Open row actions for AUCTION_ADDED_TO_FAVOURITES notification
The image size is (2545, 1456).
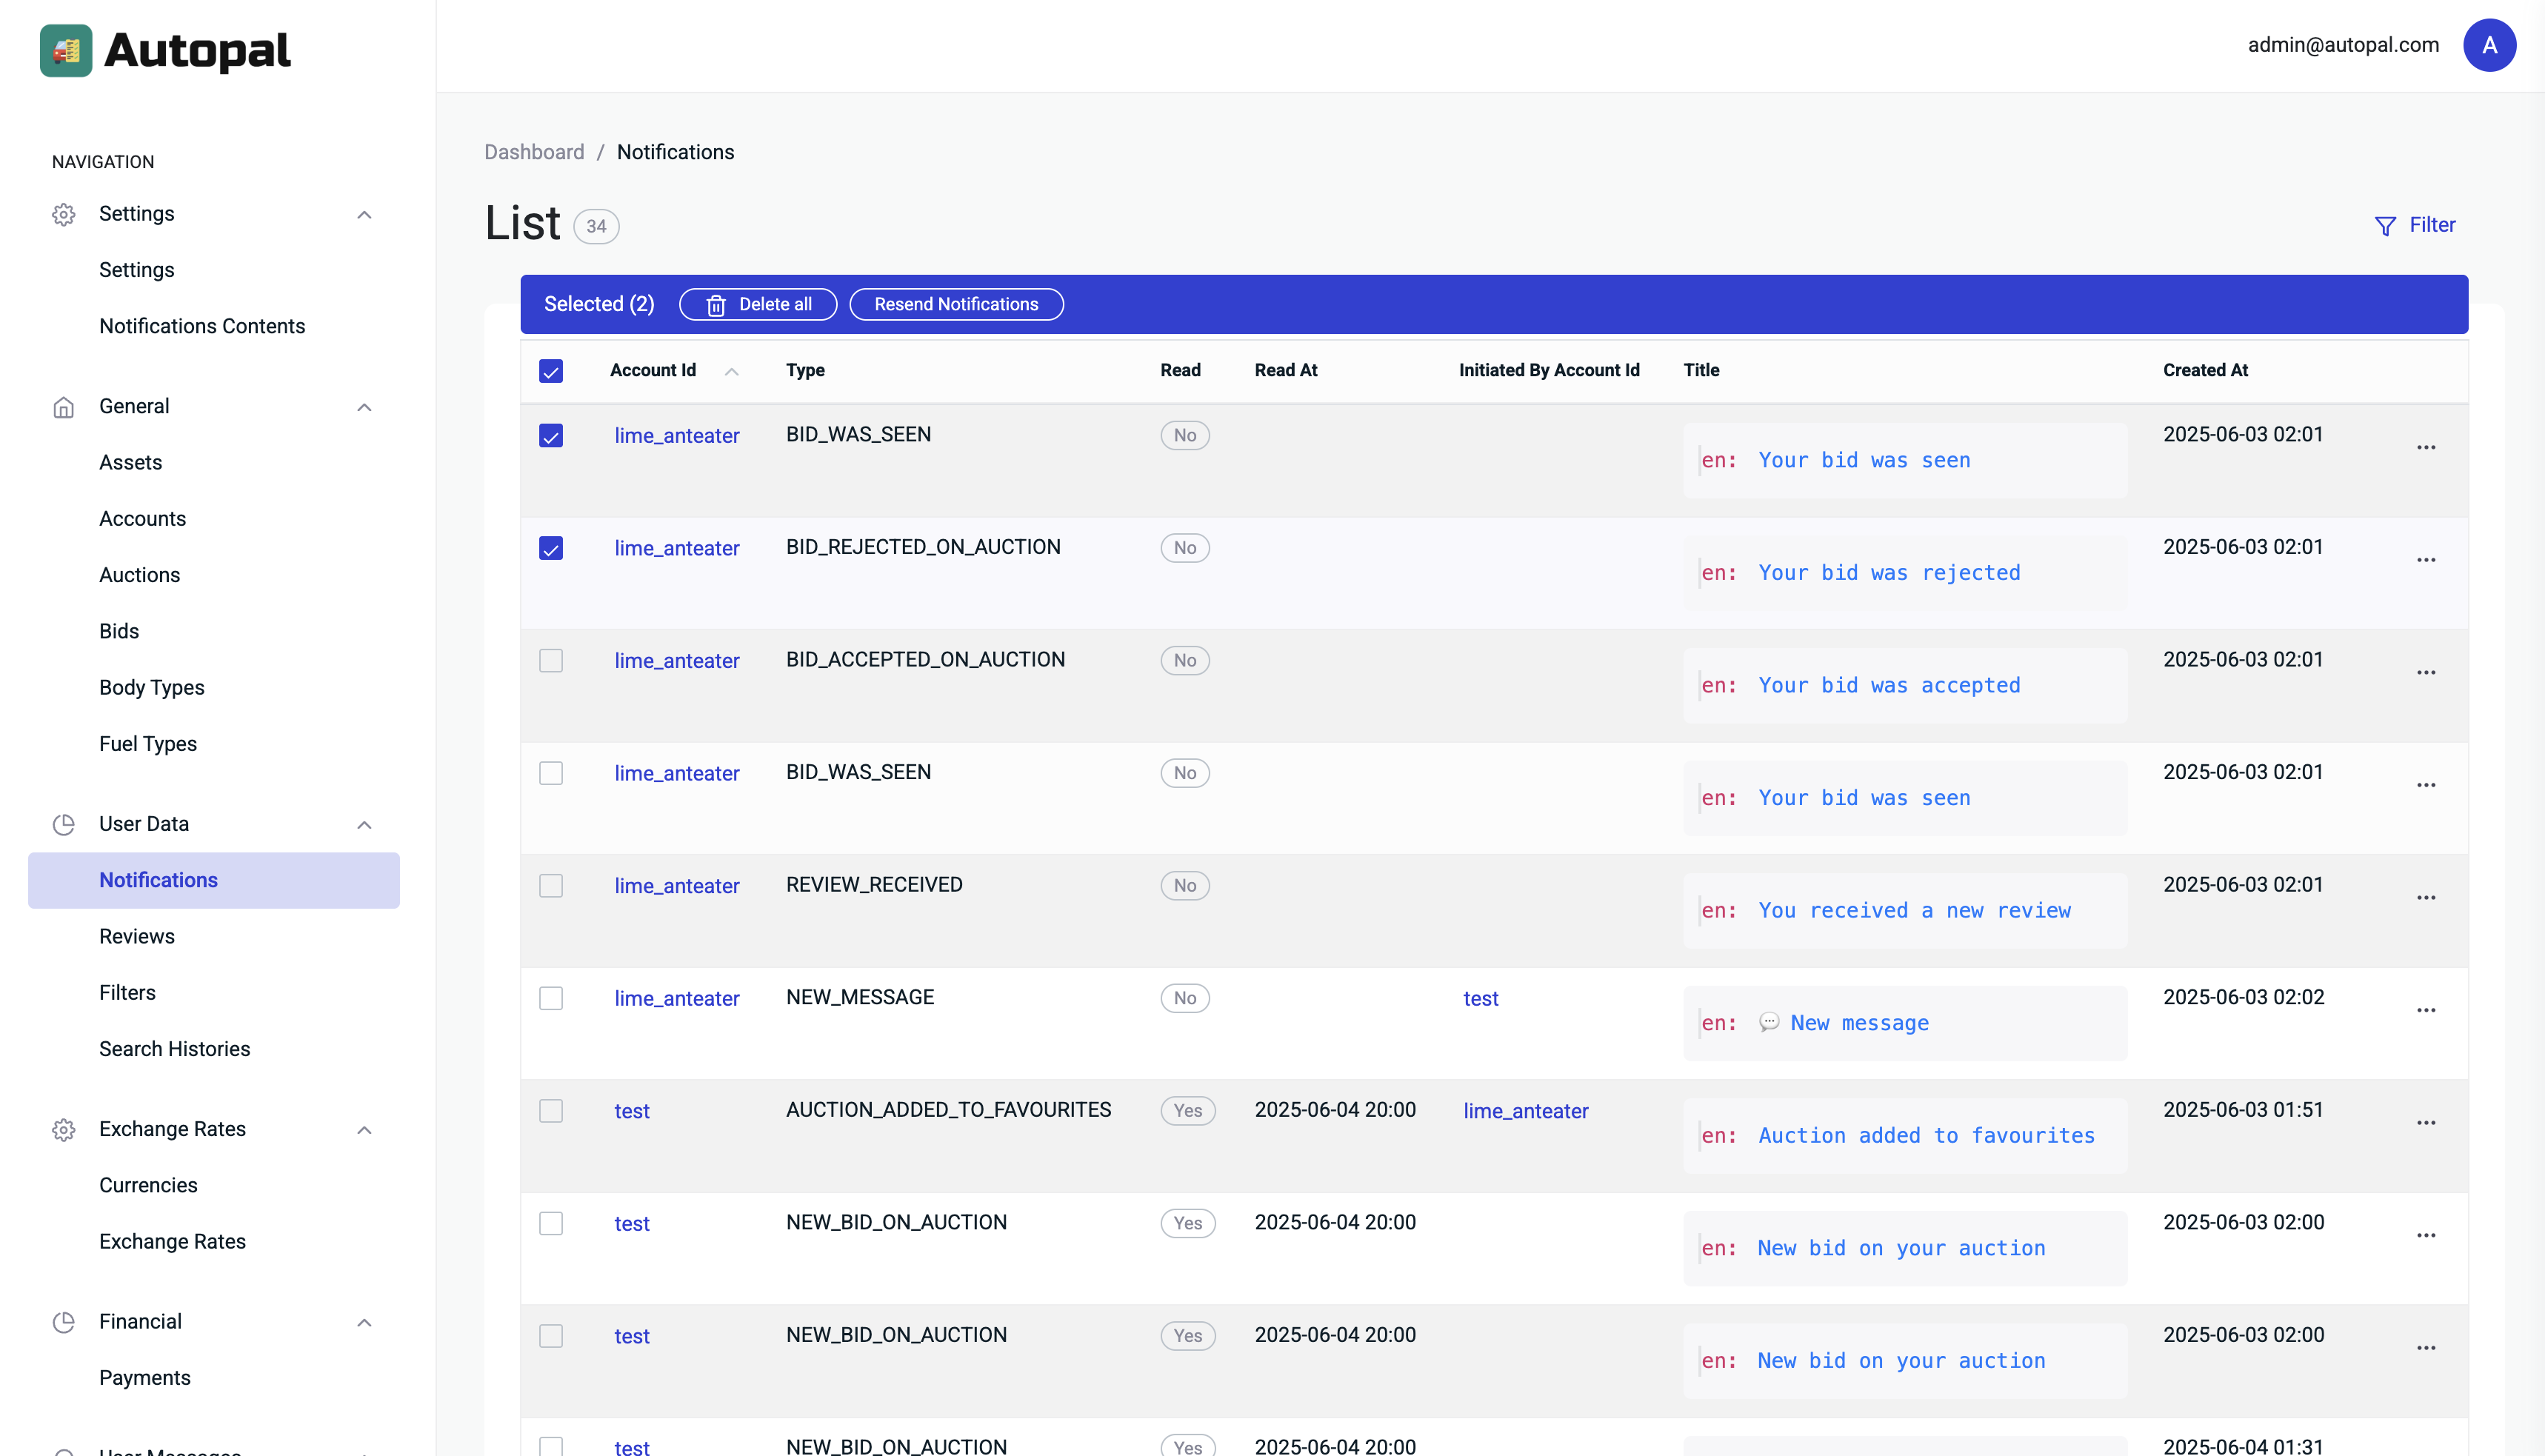click(x=2426, y=1123)
